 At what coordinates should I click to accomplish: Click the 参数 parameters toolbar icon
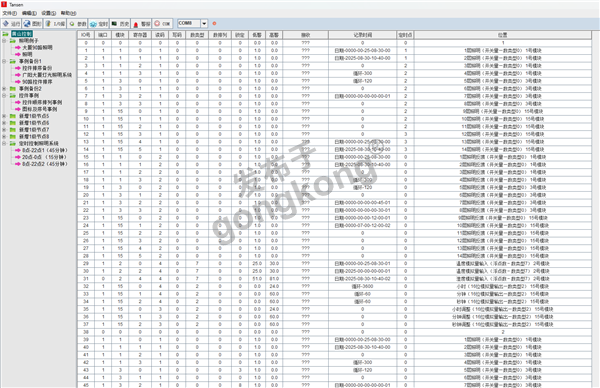[78, 24]
